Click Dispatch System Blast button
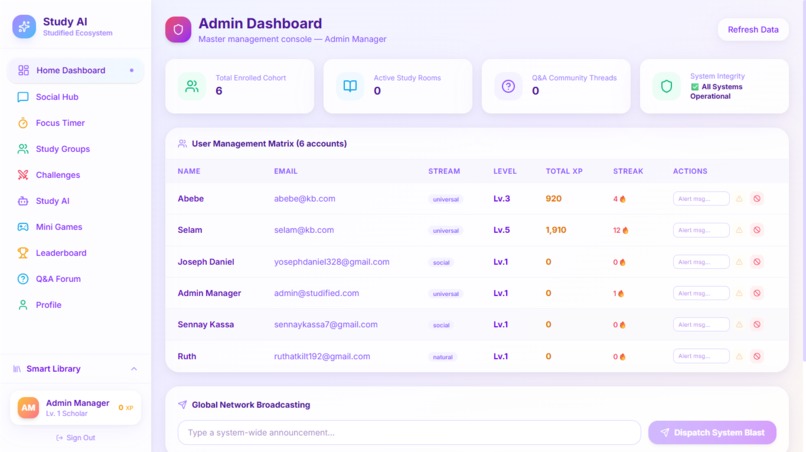Image resolution: width=806 pixels, height=452 pixels. click(x=712, y=432)
